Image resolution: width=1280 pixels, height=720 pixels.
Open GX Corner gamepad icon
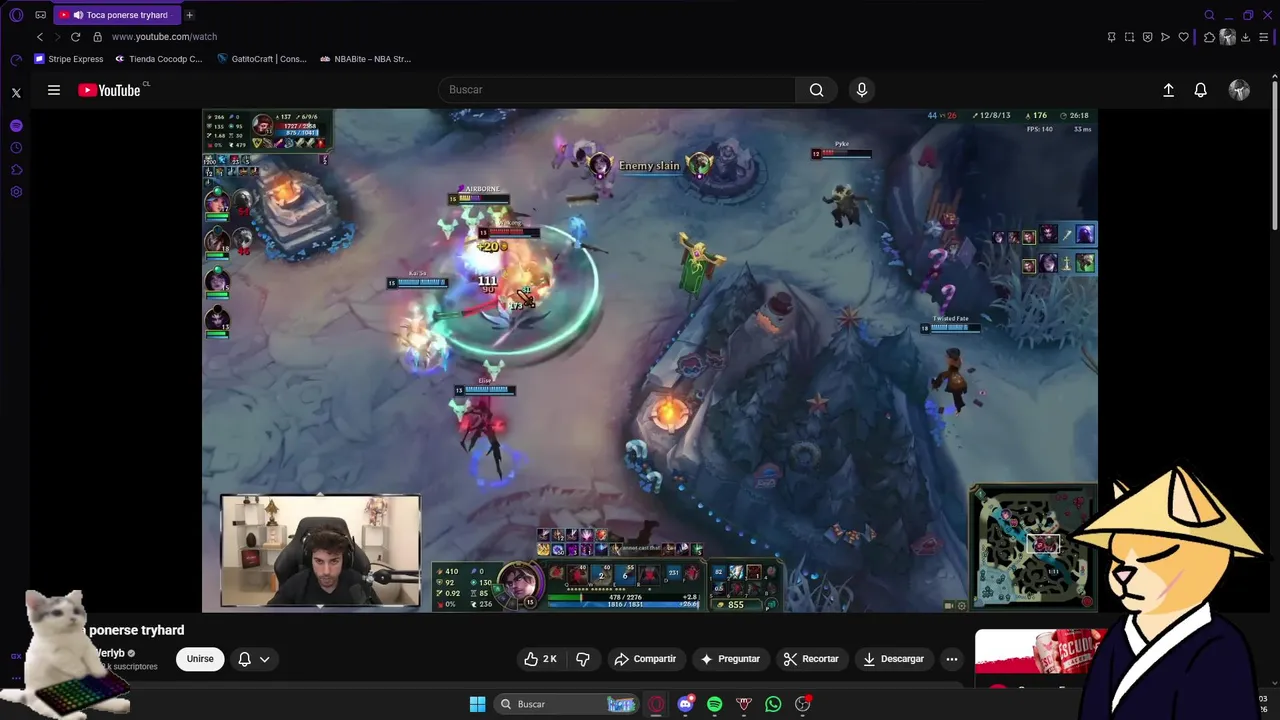41,15
